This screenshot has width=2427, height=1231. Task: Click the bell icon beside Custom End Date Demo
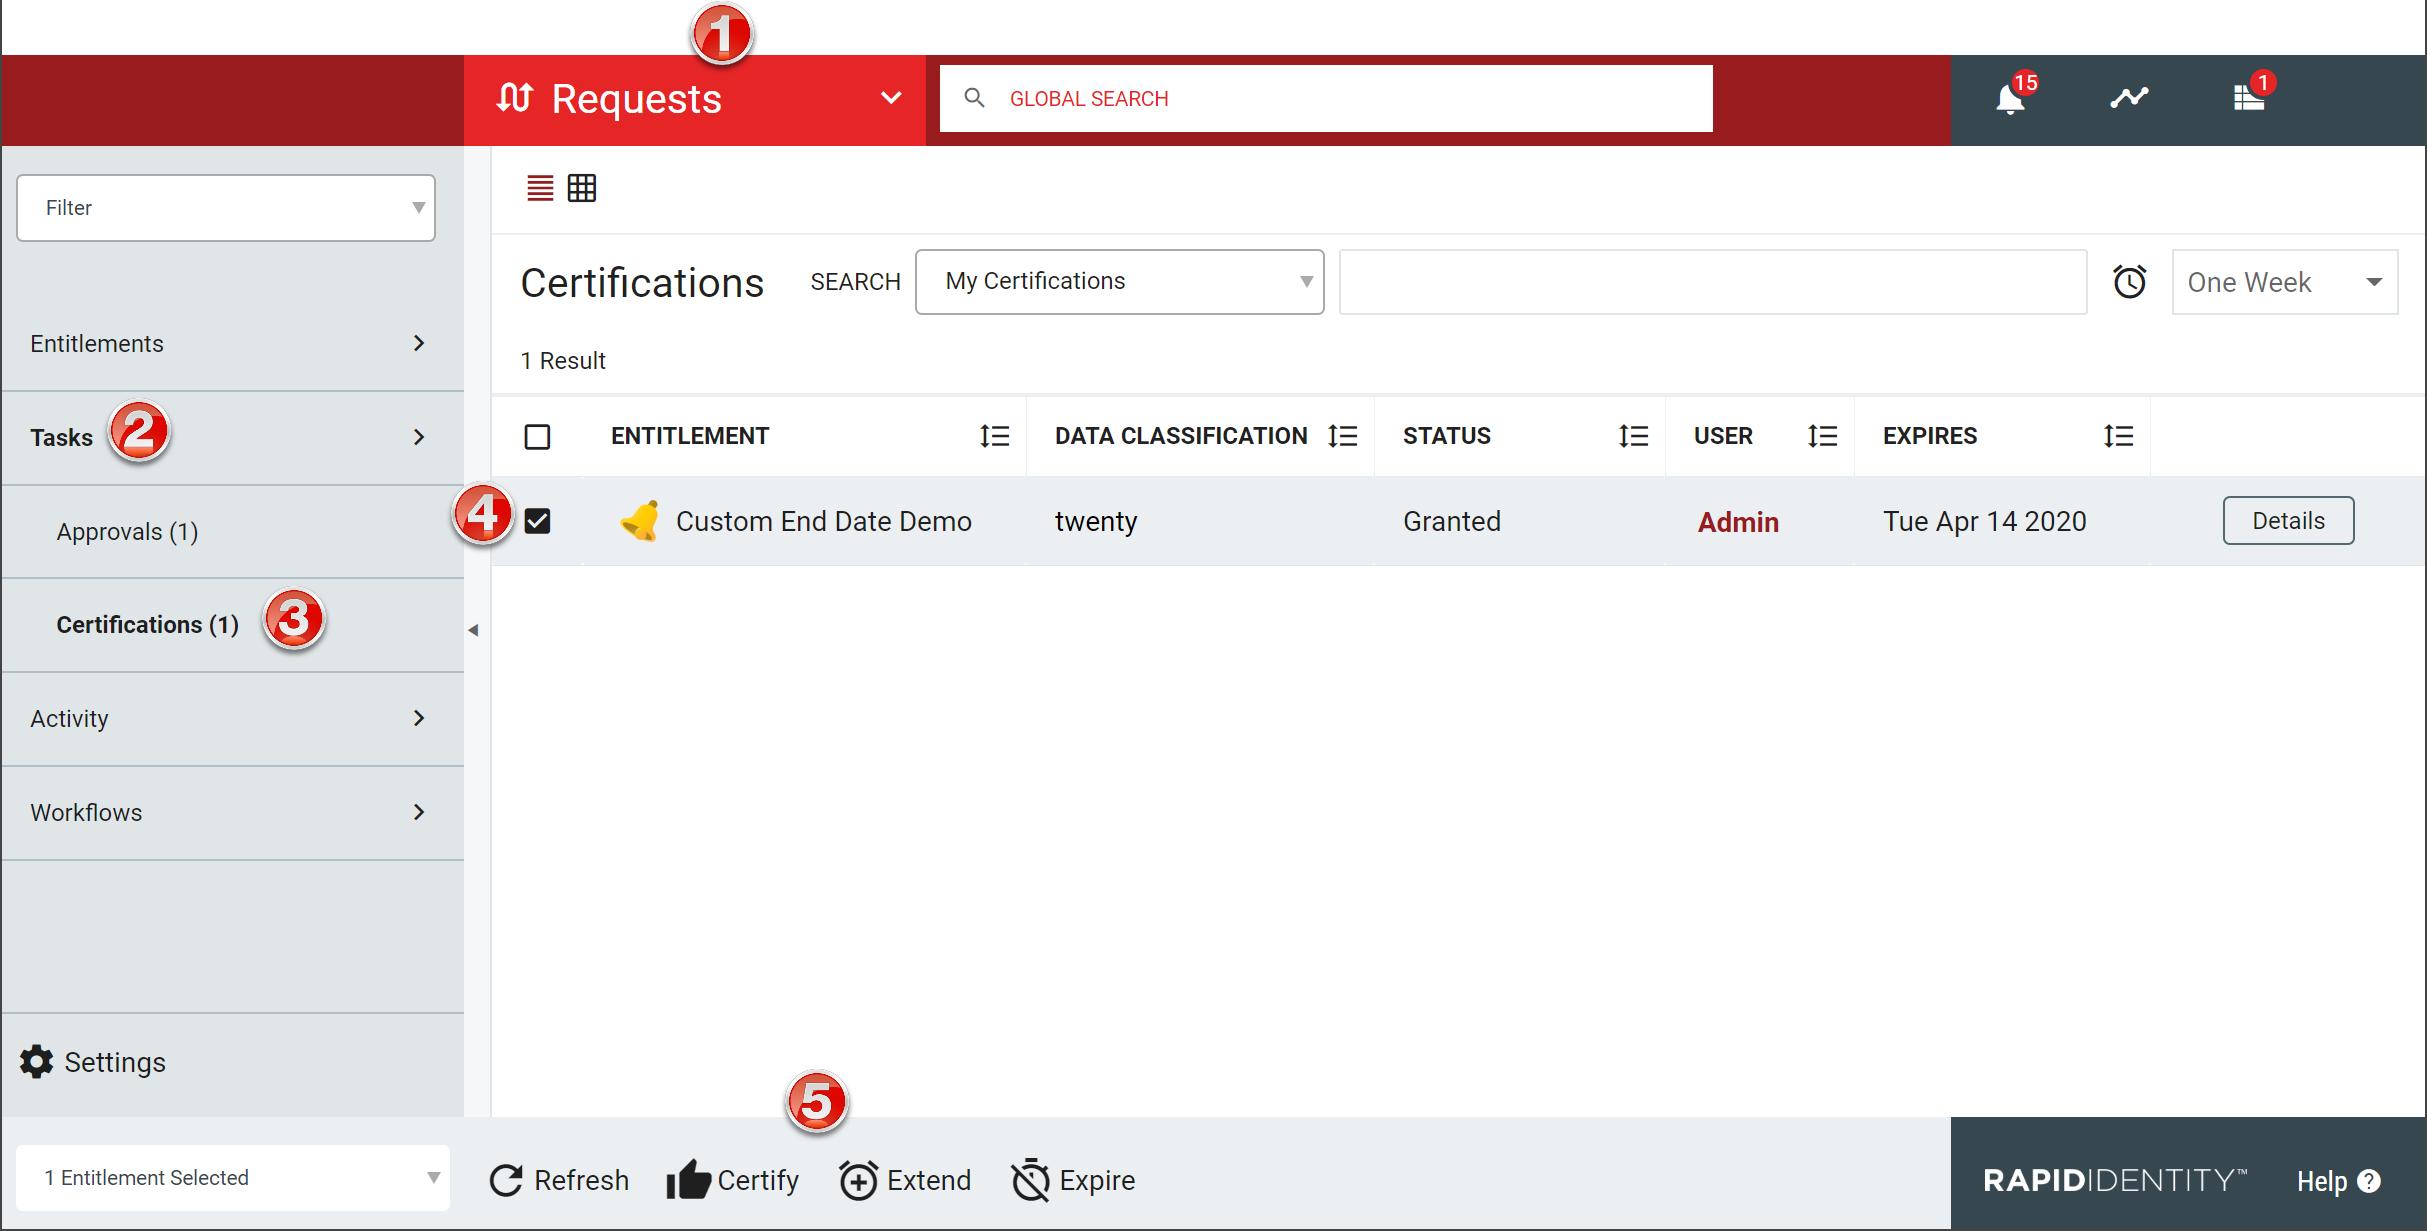click(640, 521)
